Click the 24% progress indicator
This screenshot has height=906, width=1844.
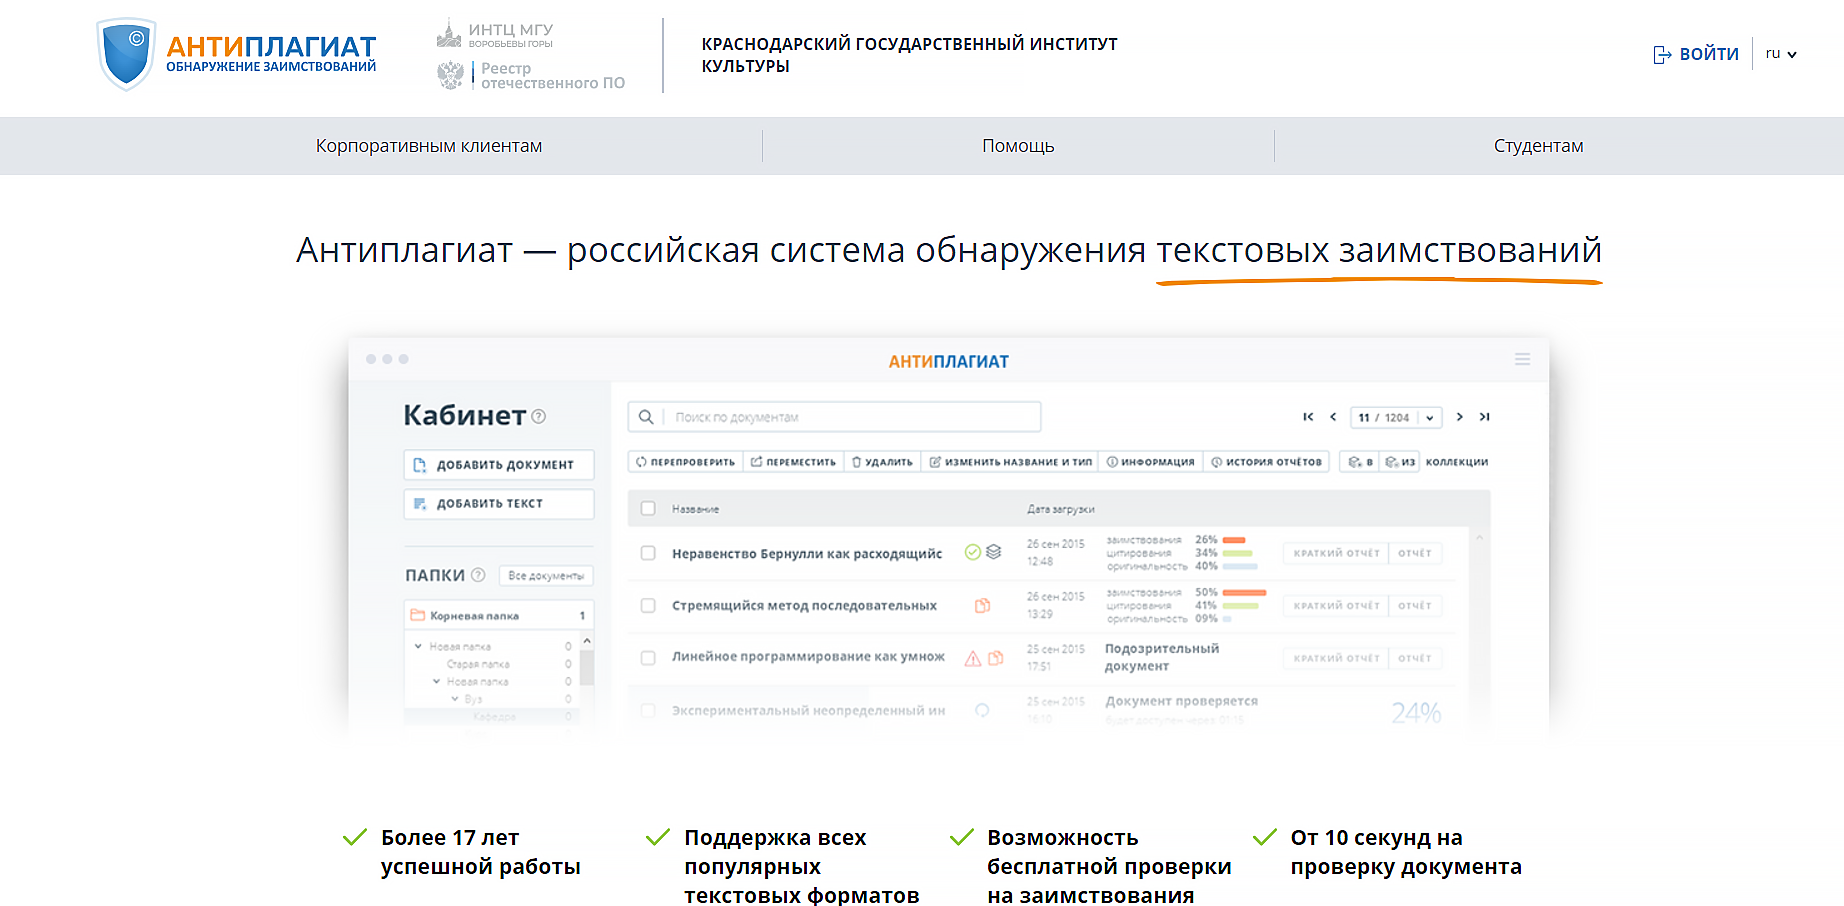1416,712
